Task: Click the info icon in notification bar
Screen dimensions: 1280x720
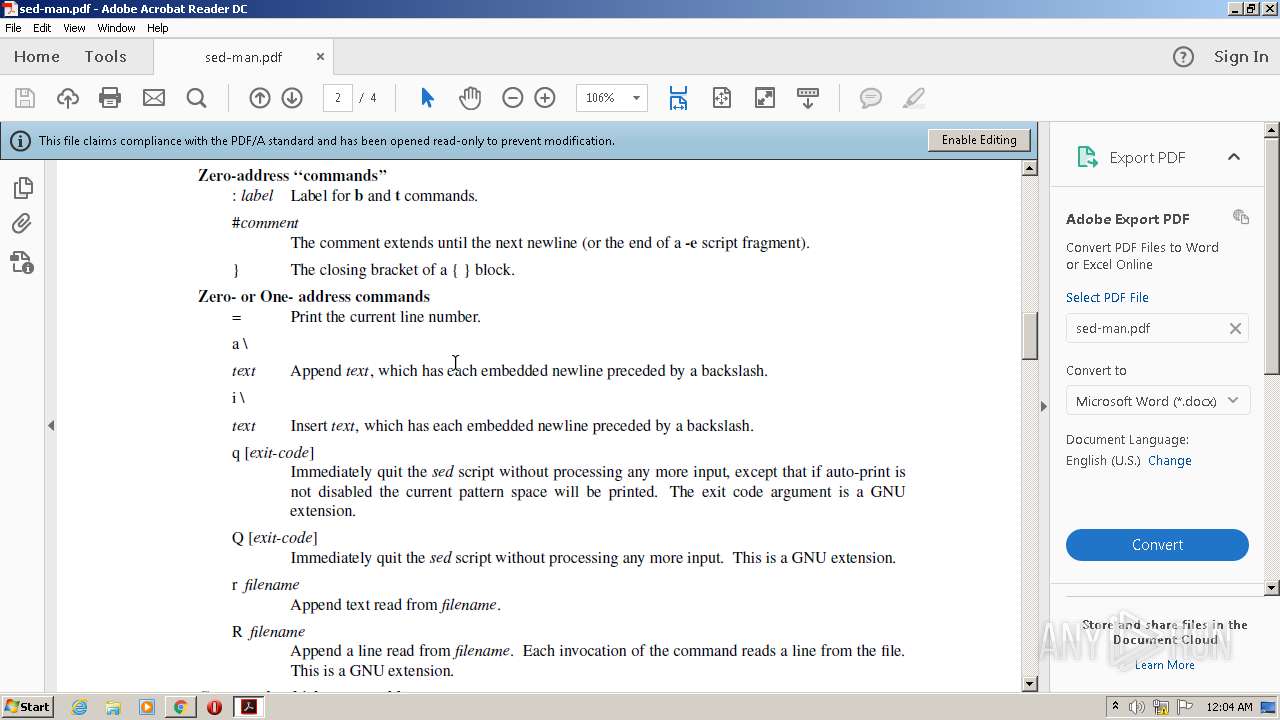Action: click(x=20, y=141)
